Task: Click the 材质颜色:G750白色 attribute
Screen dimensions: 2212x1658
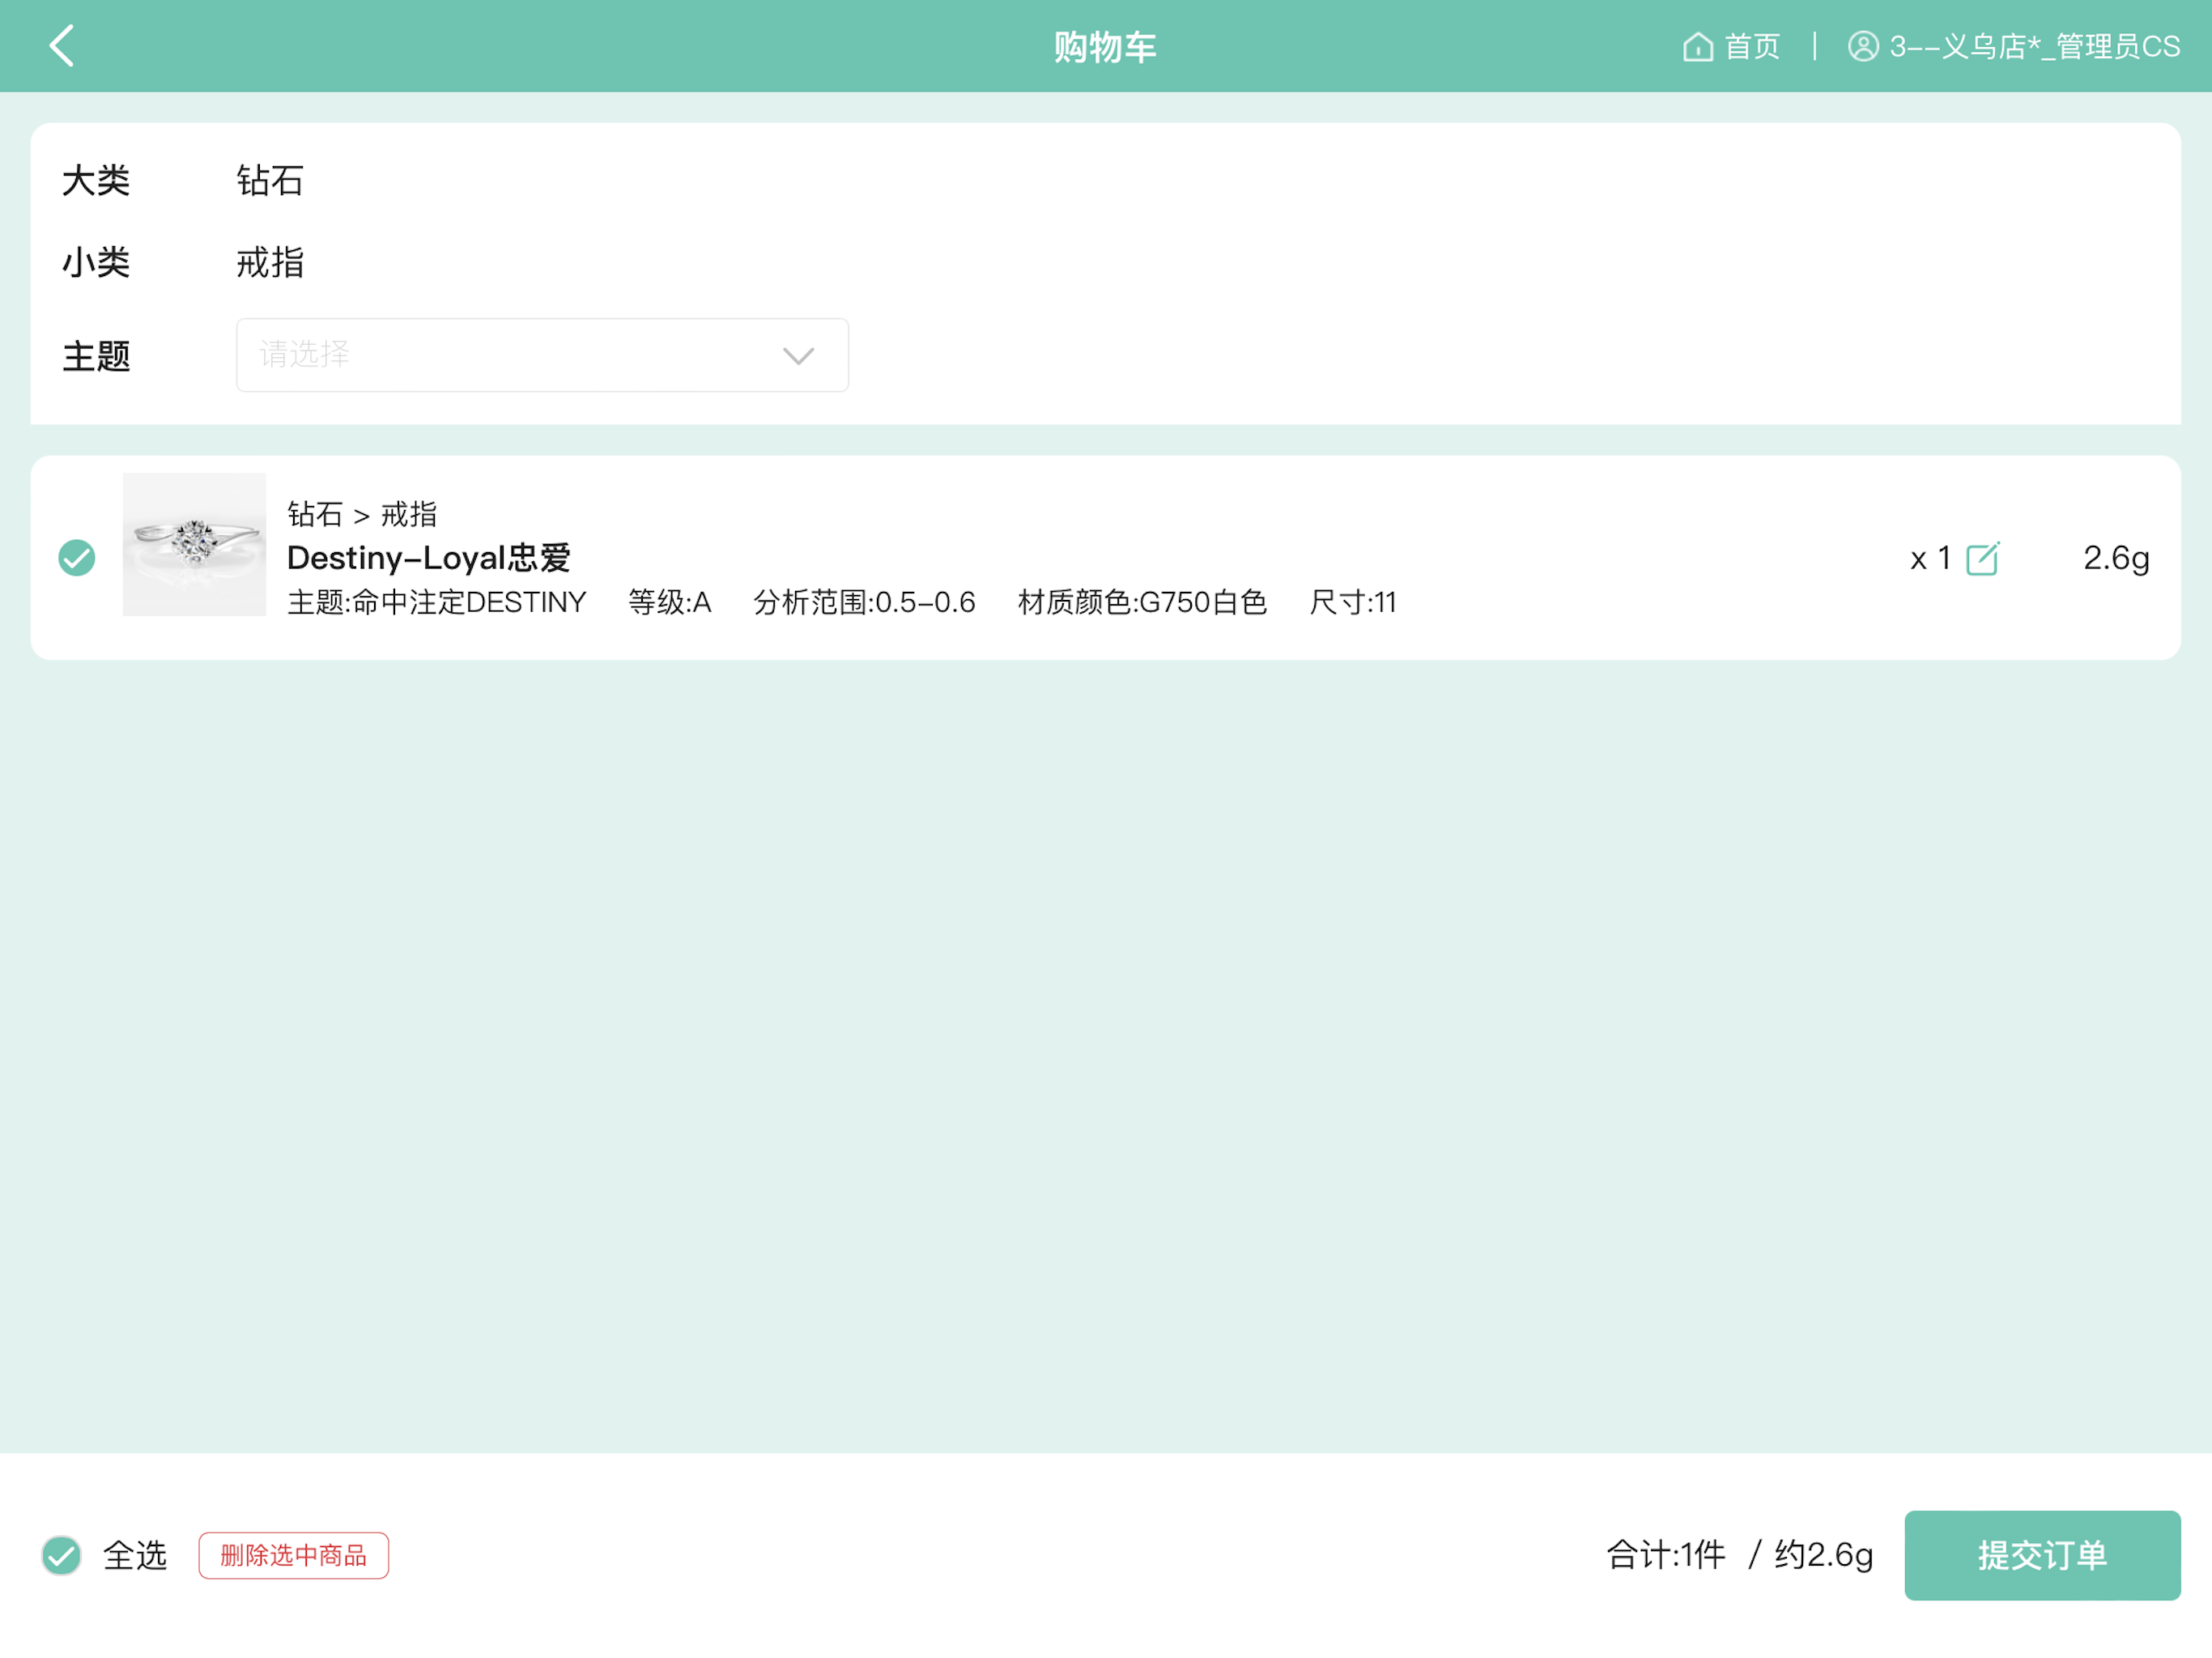Action: click(x=1142, y=602)
